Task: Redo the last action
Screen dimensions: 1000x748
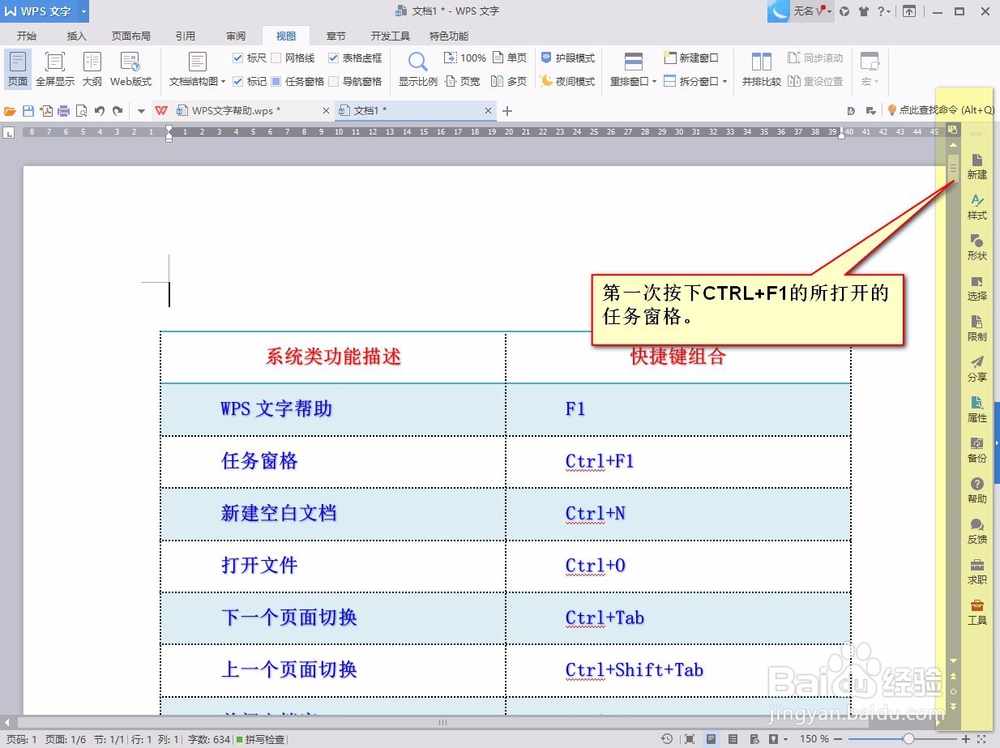Action: click(118, 111)
